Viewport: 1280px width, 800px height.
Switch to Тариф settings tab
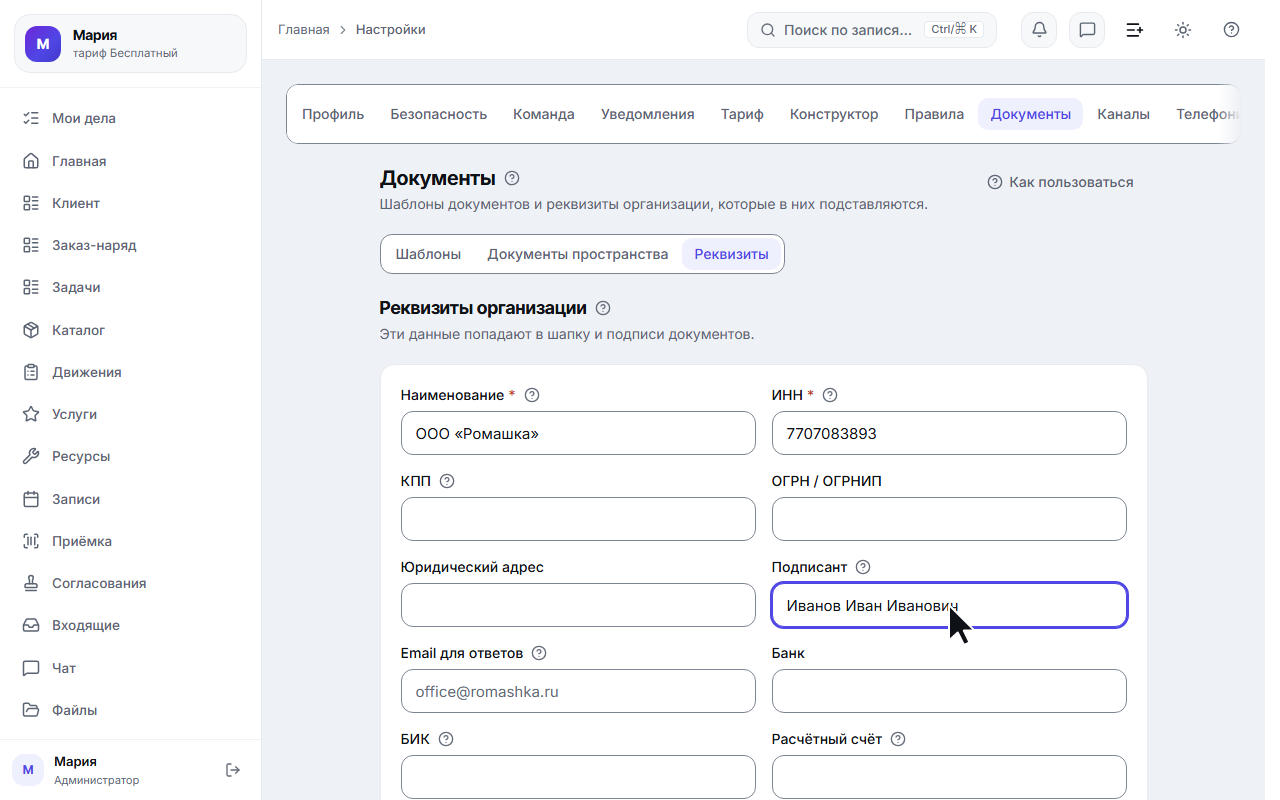coord(742,114)
